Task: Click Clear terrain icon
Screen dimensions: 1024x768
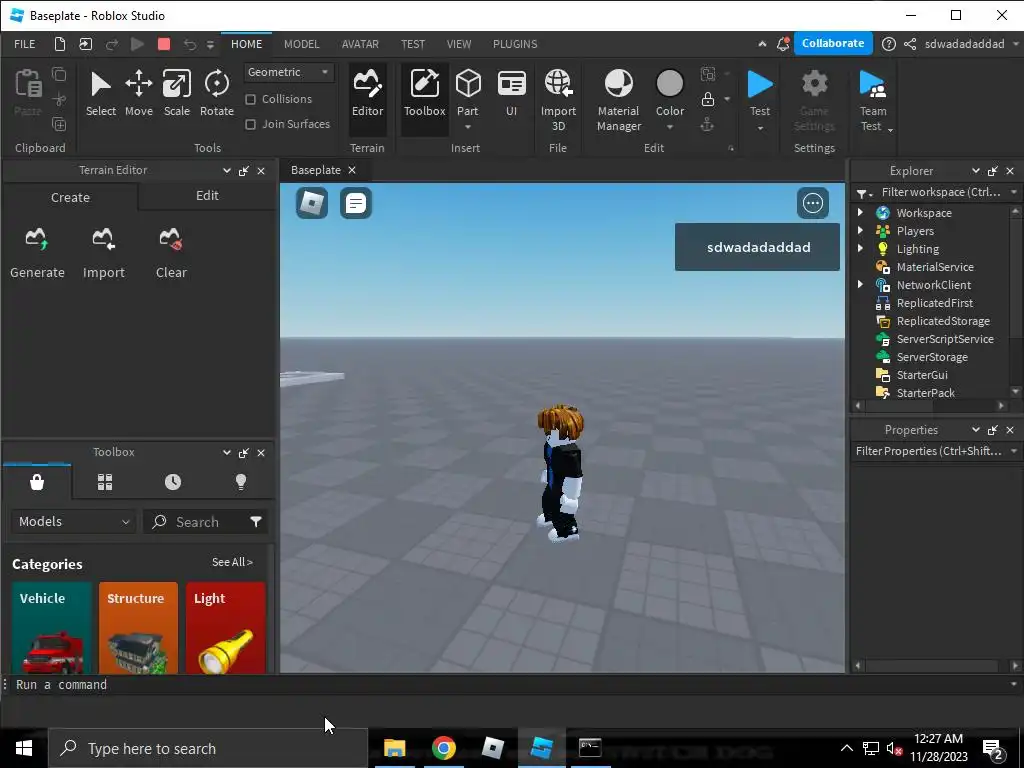Action: (171, 253)
